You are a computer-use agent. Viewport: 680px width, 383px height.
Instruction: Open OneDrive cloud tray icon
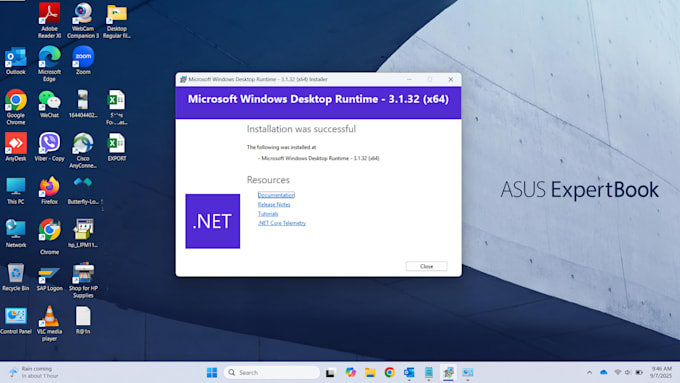[x=604, y=373]
